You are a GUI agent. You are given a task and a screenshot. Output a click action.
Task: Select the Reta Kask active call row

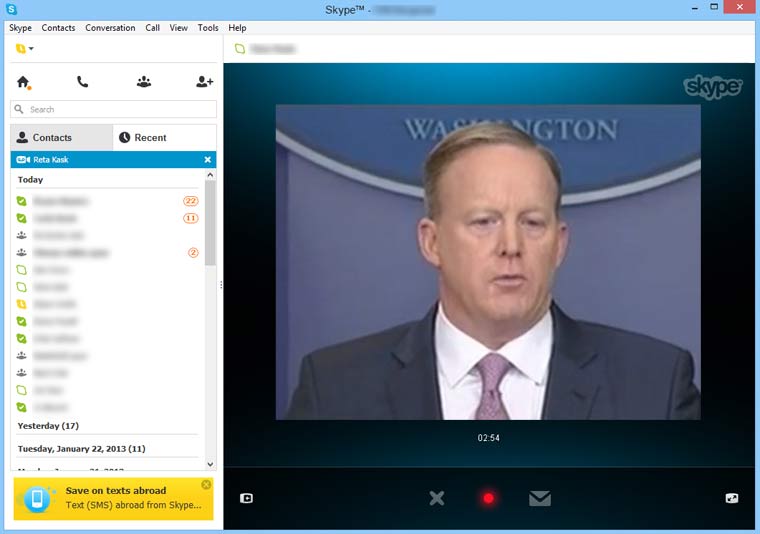tap(113, 159)
